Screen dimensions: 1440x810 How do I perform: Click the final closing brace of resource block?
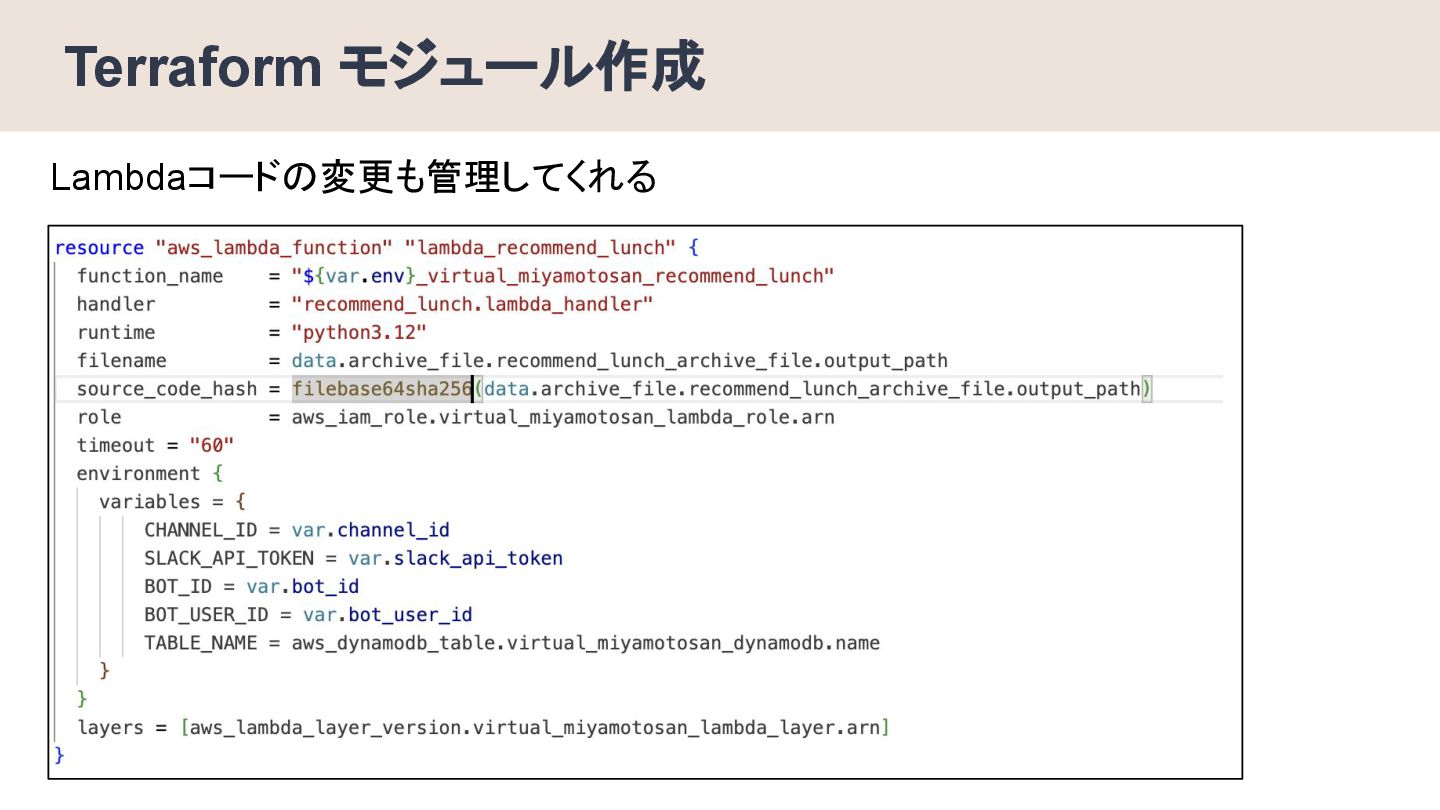point(60,754)
